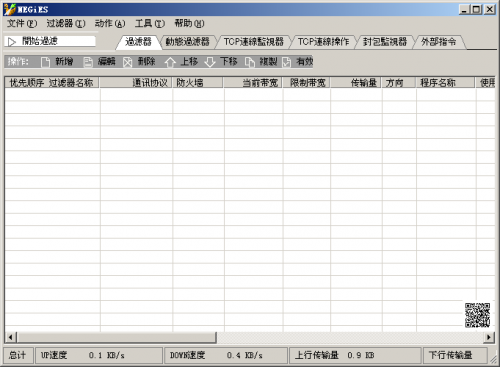This screenshot has width=500, height=367.
Task: Close the NEGiES window
Action: click(490, 9)
